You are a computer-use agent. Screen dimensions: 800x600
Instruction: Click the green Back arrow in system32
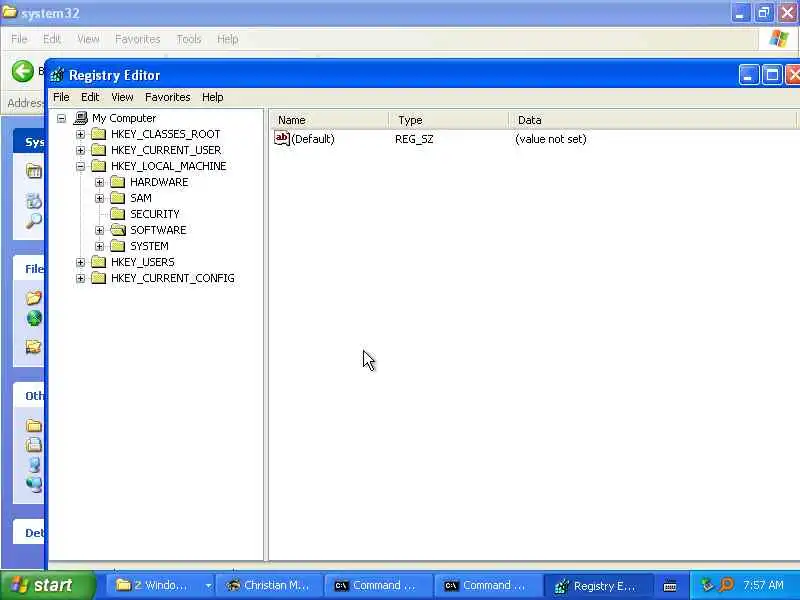point(22,71)
